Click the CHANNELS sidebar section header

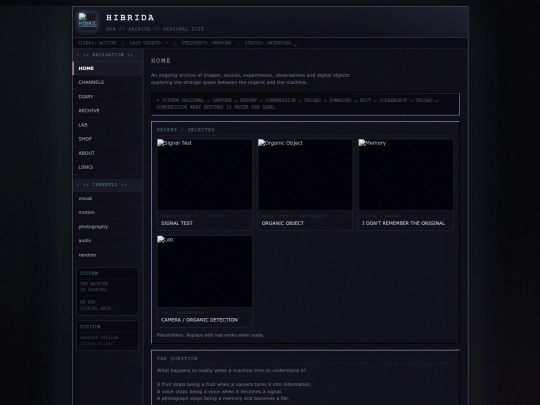click(x=108, y=185)
